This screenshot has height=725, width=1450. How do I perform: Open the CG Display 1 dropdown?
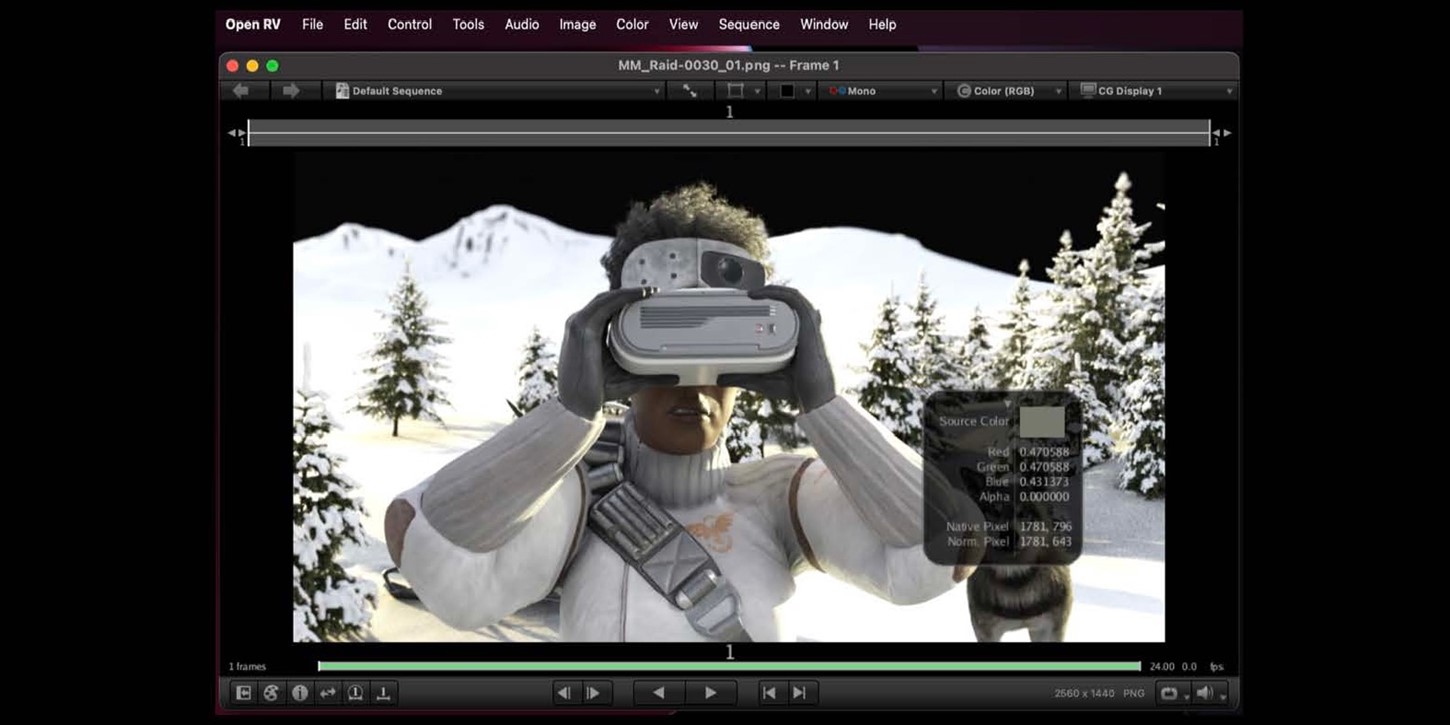click(1150, 90)
